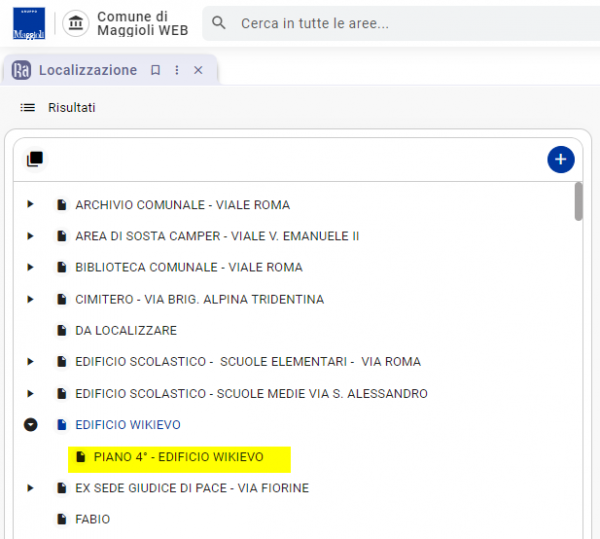Click document icon of AREA DI SOSTA CAMPER
The width and height of the screenshot is (600, 539).
(x=62, y=236)
